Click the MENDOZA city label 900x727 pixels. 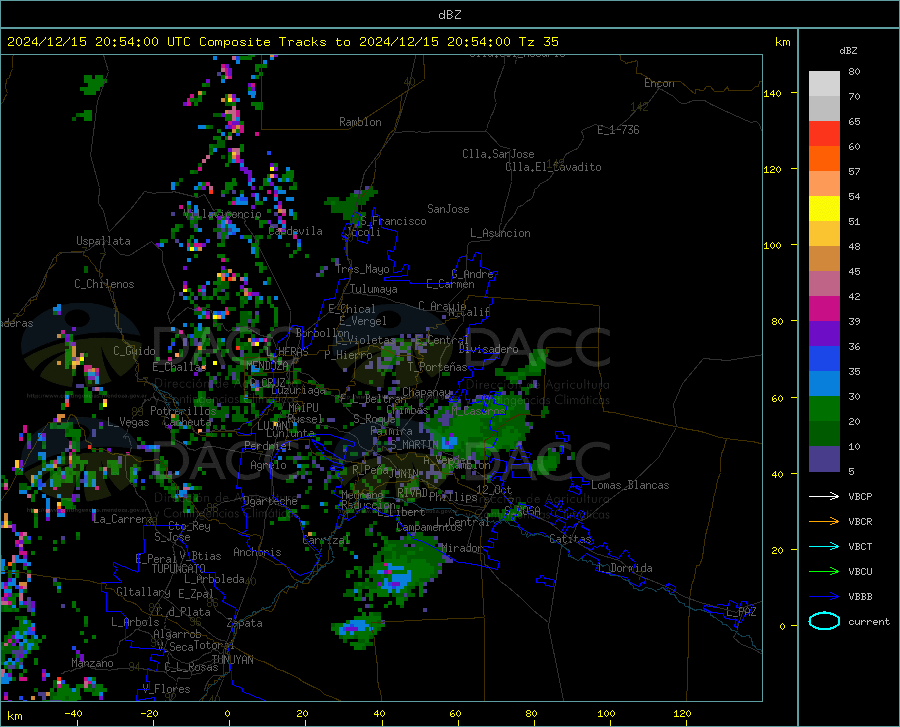pyautogui.click(x=267, y=366)
